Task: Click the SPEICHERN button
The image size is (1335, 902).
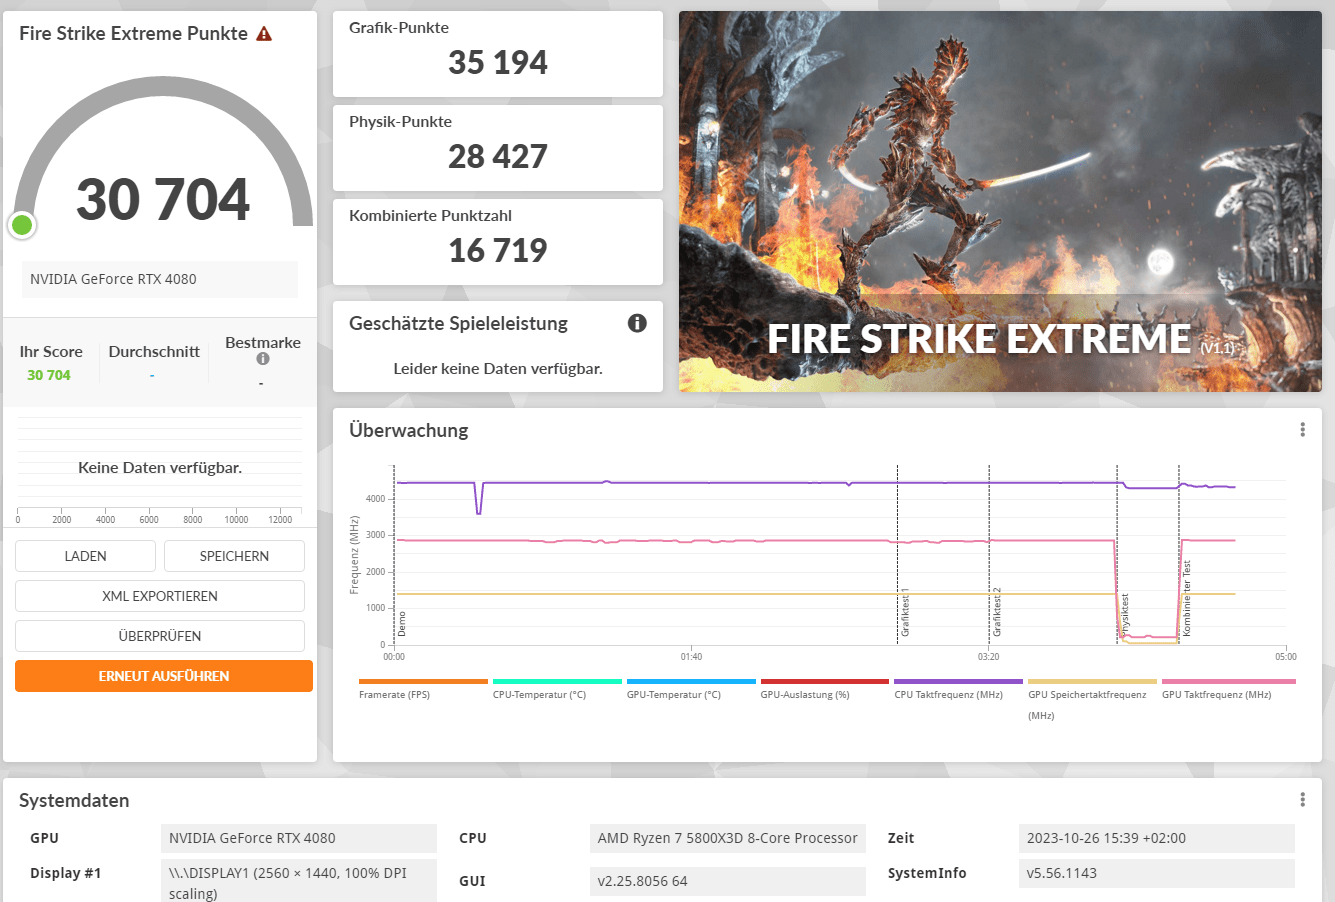Action: [234, 556]
